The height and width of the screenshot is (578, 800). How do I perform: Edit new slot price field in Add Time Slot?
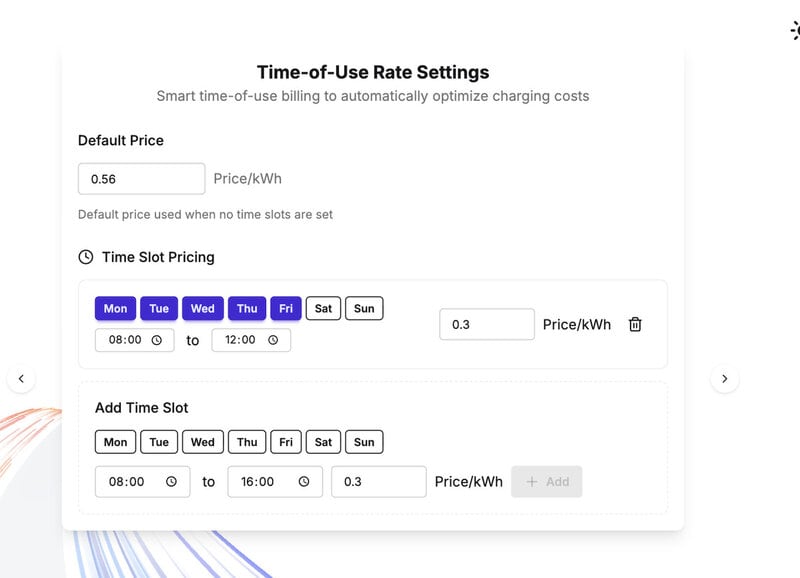coord(379,482)
